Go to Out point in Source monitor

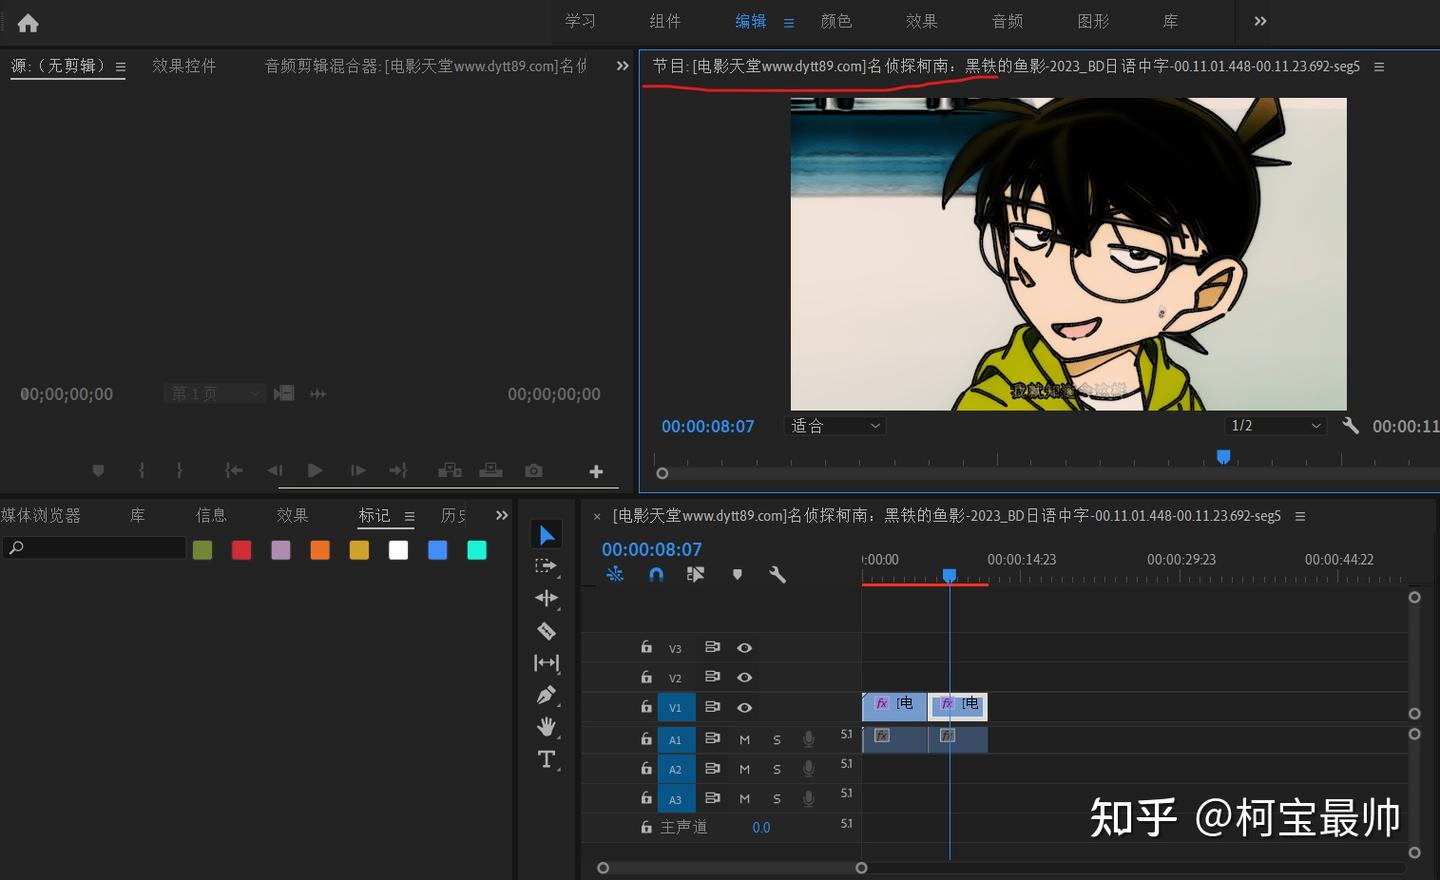click(398, 470)
